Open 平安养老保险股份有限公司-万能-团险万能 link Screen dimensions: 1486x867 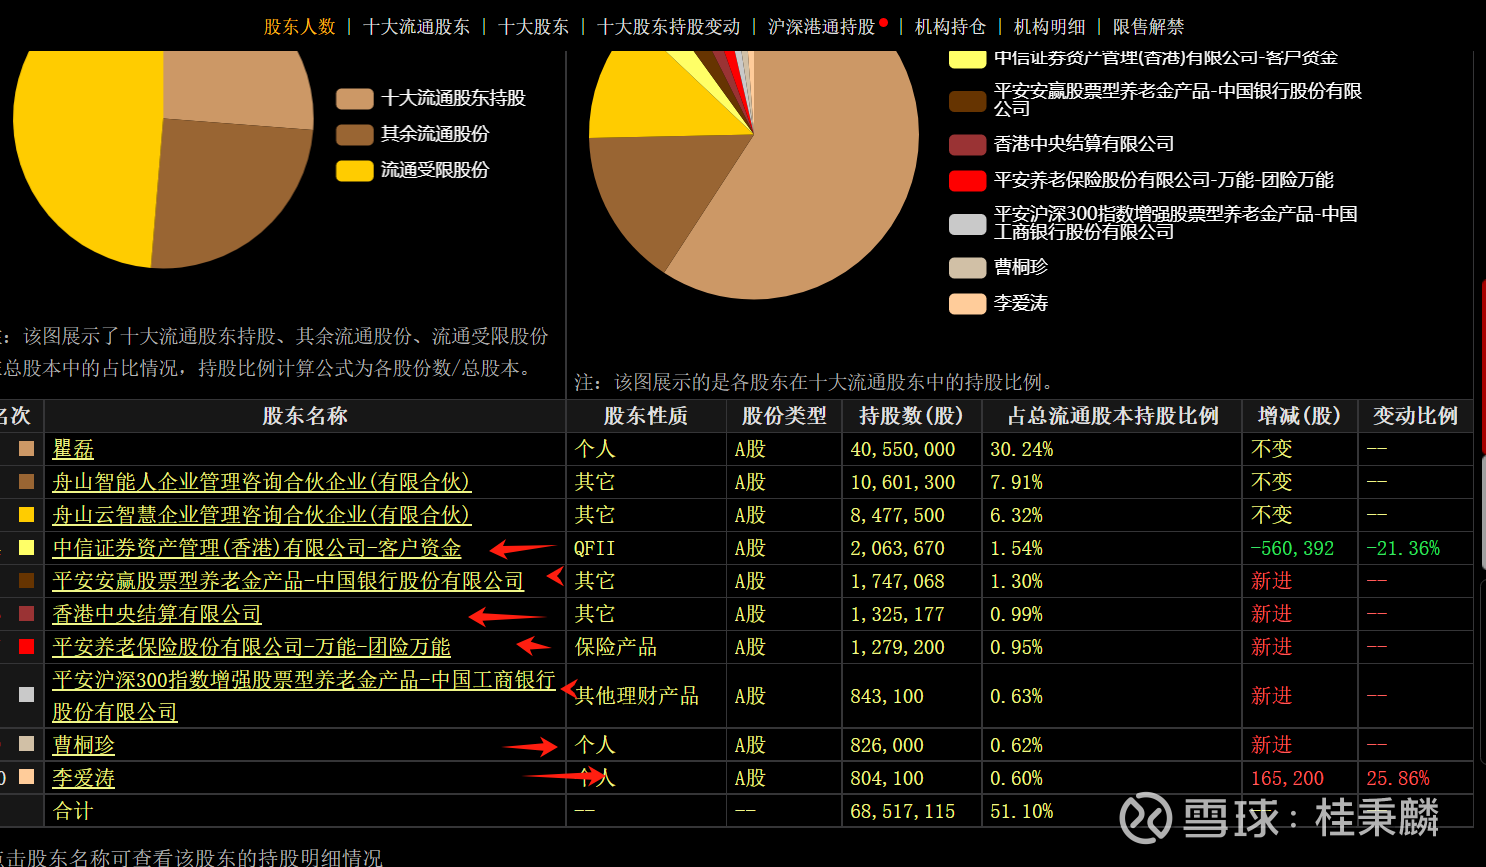[251, 648]
